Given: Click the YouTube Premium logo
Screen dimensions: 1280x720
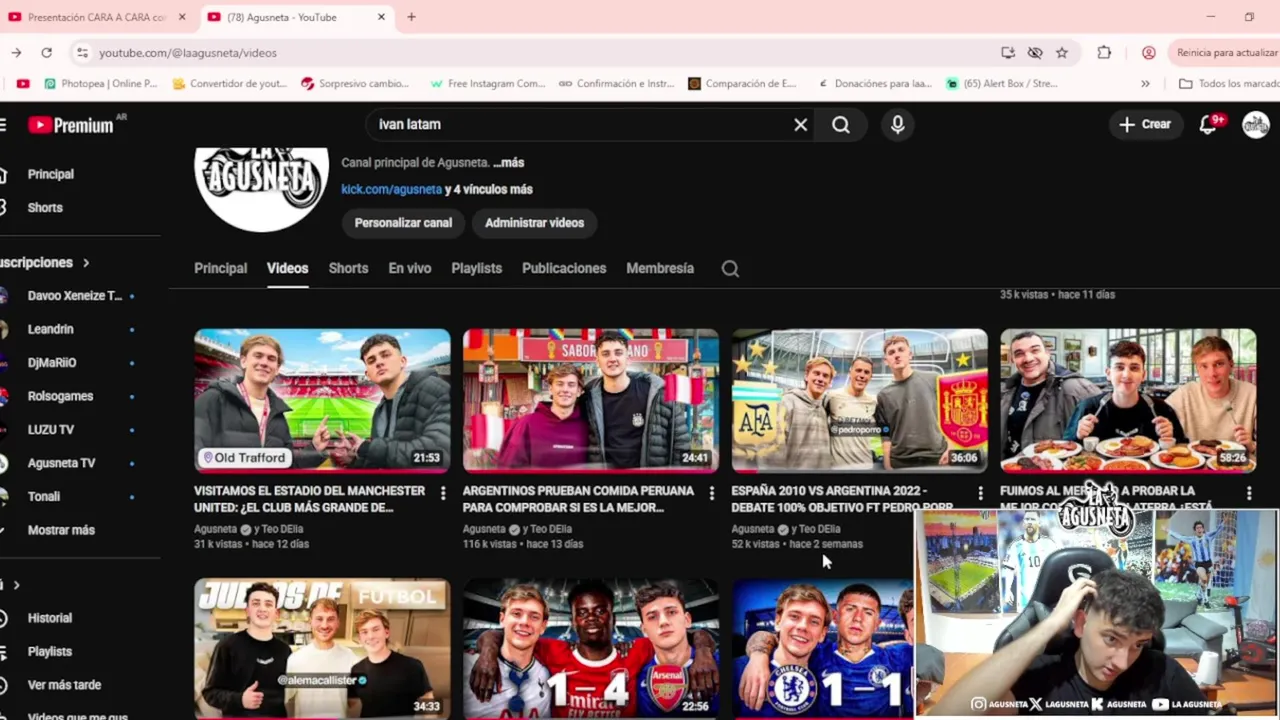Looking at the screenshot, I should (x=71, y=125).
